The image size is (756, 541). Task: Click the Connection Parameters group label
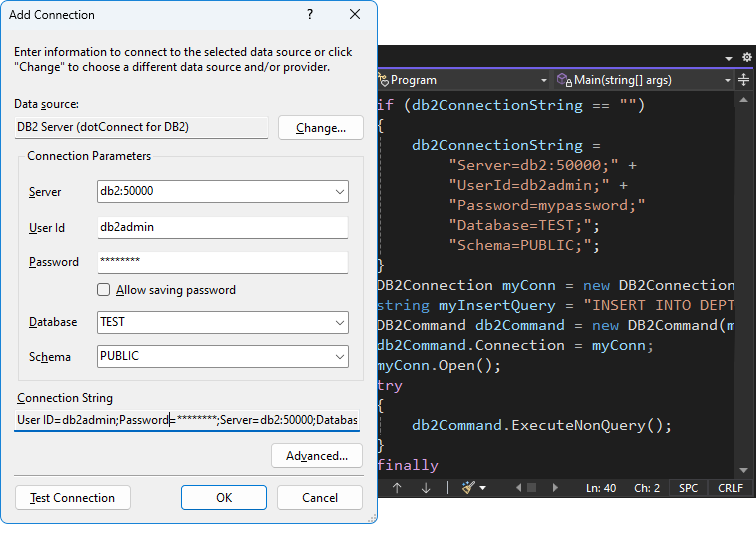89,156
